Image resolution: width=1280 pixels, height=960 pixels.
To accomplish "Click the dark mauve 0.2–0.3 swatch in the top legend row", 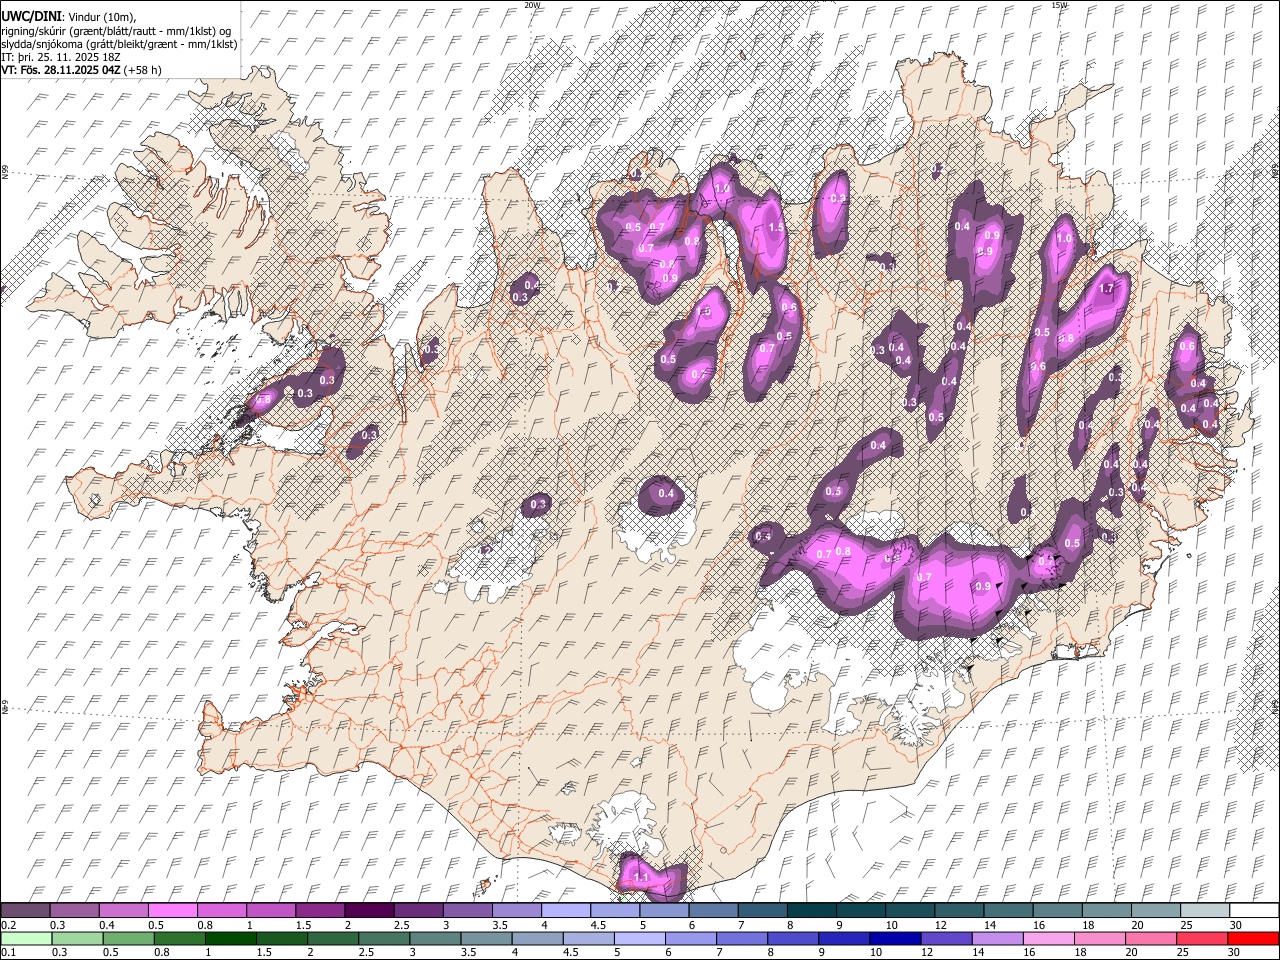I will (x=26, y=910).
